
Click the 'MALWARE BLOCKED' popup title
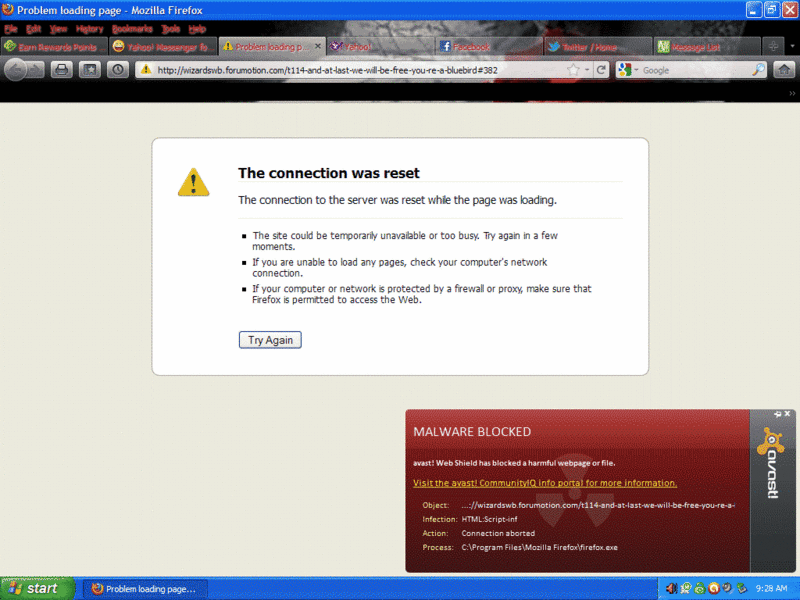click(472, 432)
